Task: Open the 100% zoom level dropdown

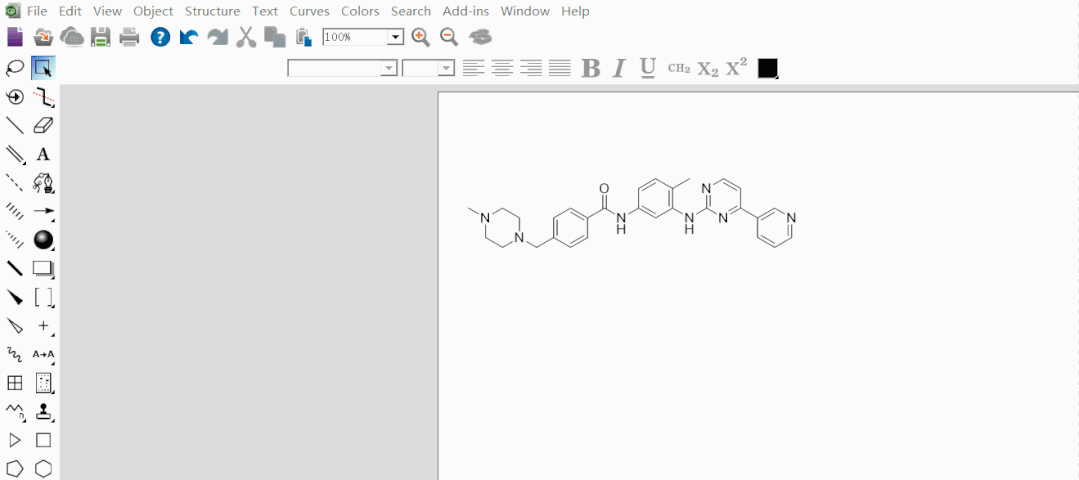Action: 395,37
